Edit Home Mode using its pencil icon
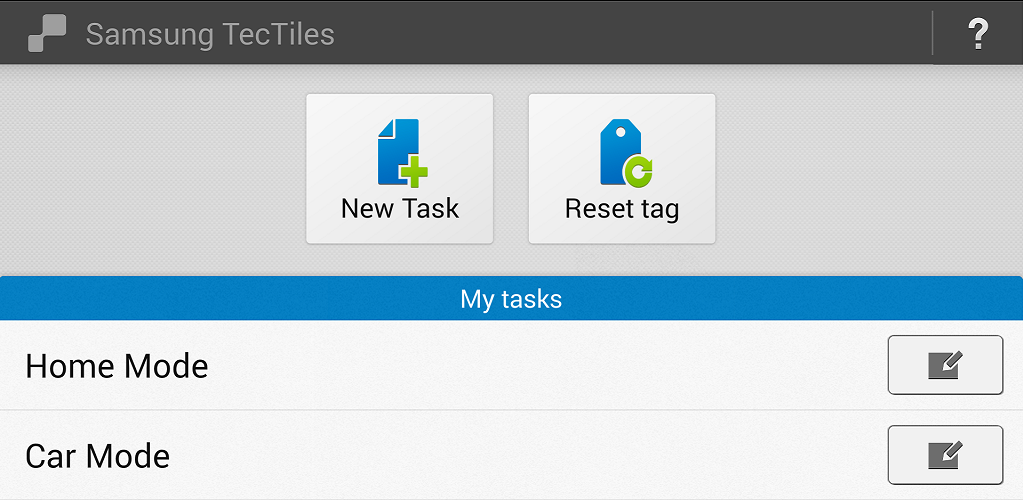This screenshot has height=500, width=1024. click(945, 365)
